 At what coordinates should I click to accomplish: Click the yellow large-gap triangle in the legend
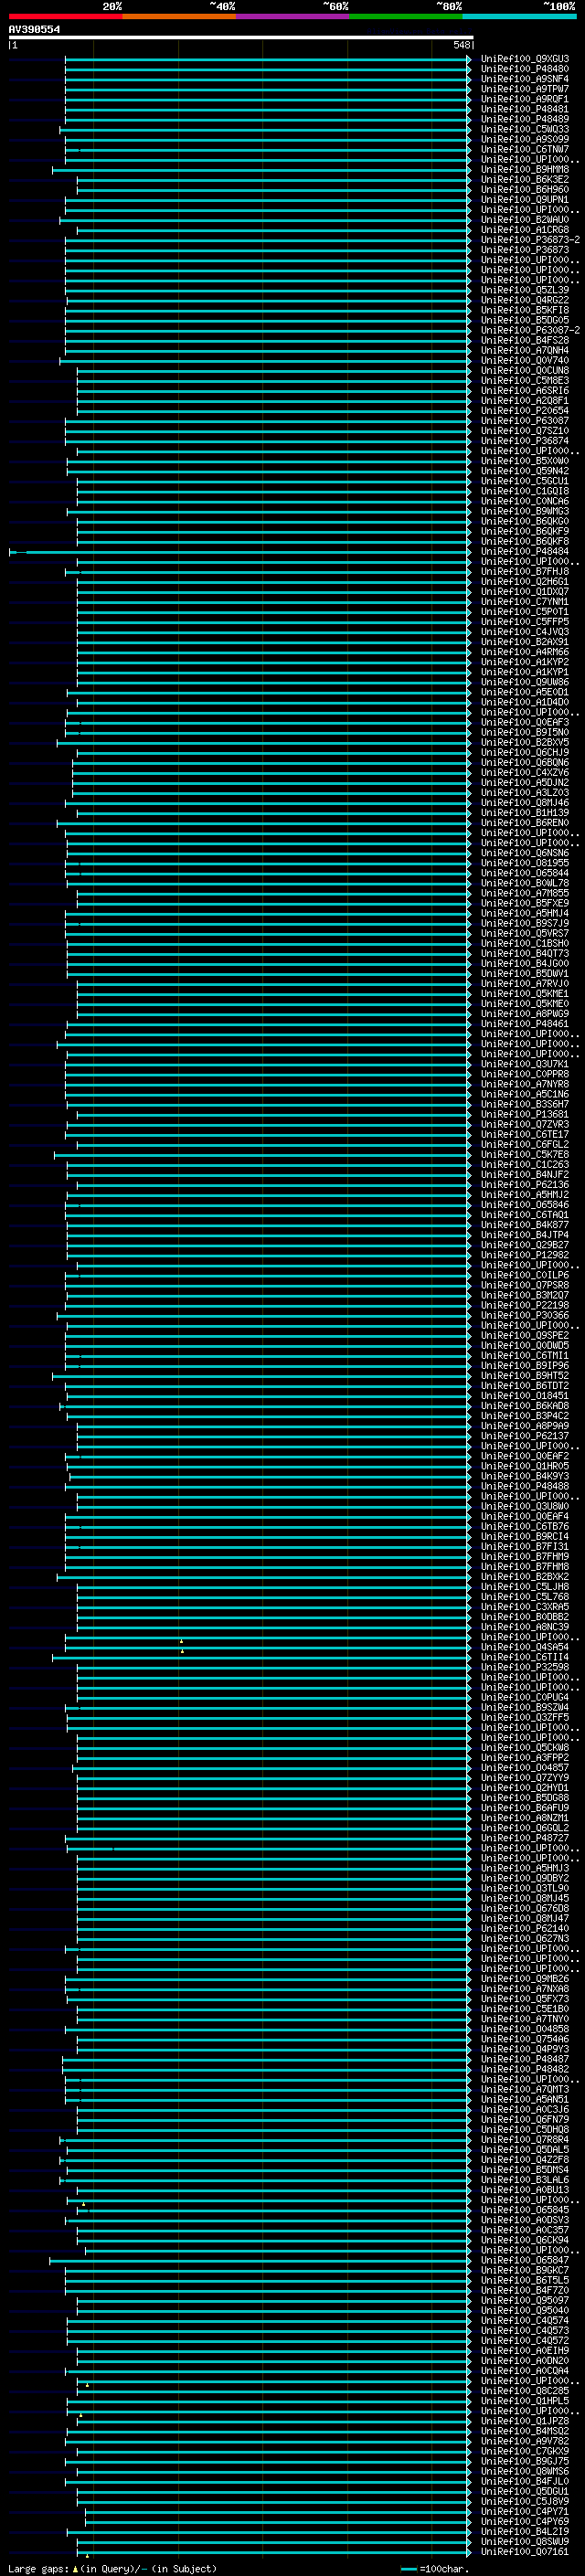coord(75,2569)
